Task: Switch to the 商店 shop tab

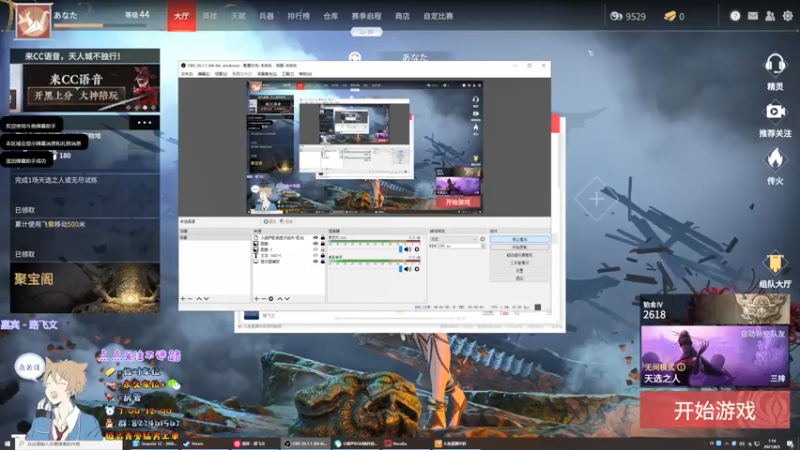Action: point(402,16)
